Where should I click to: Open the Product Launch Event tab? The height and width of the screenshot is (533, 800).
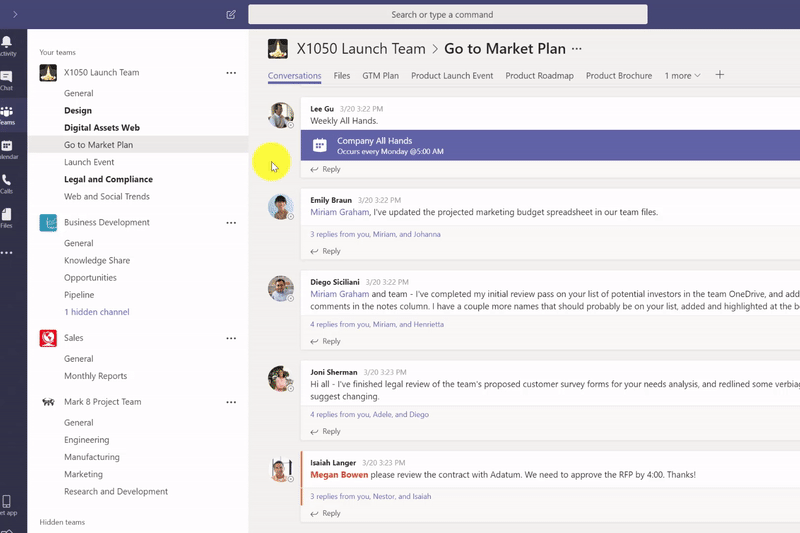(452, 75)
